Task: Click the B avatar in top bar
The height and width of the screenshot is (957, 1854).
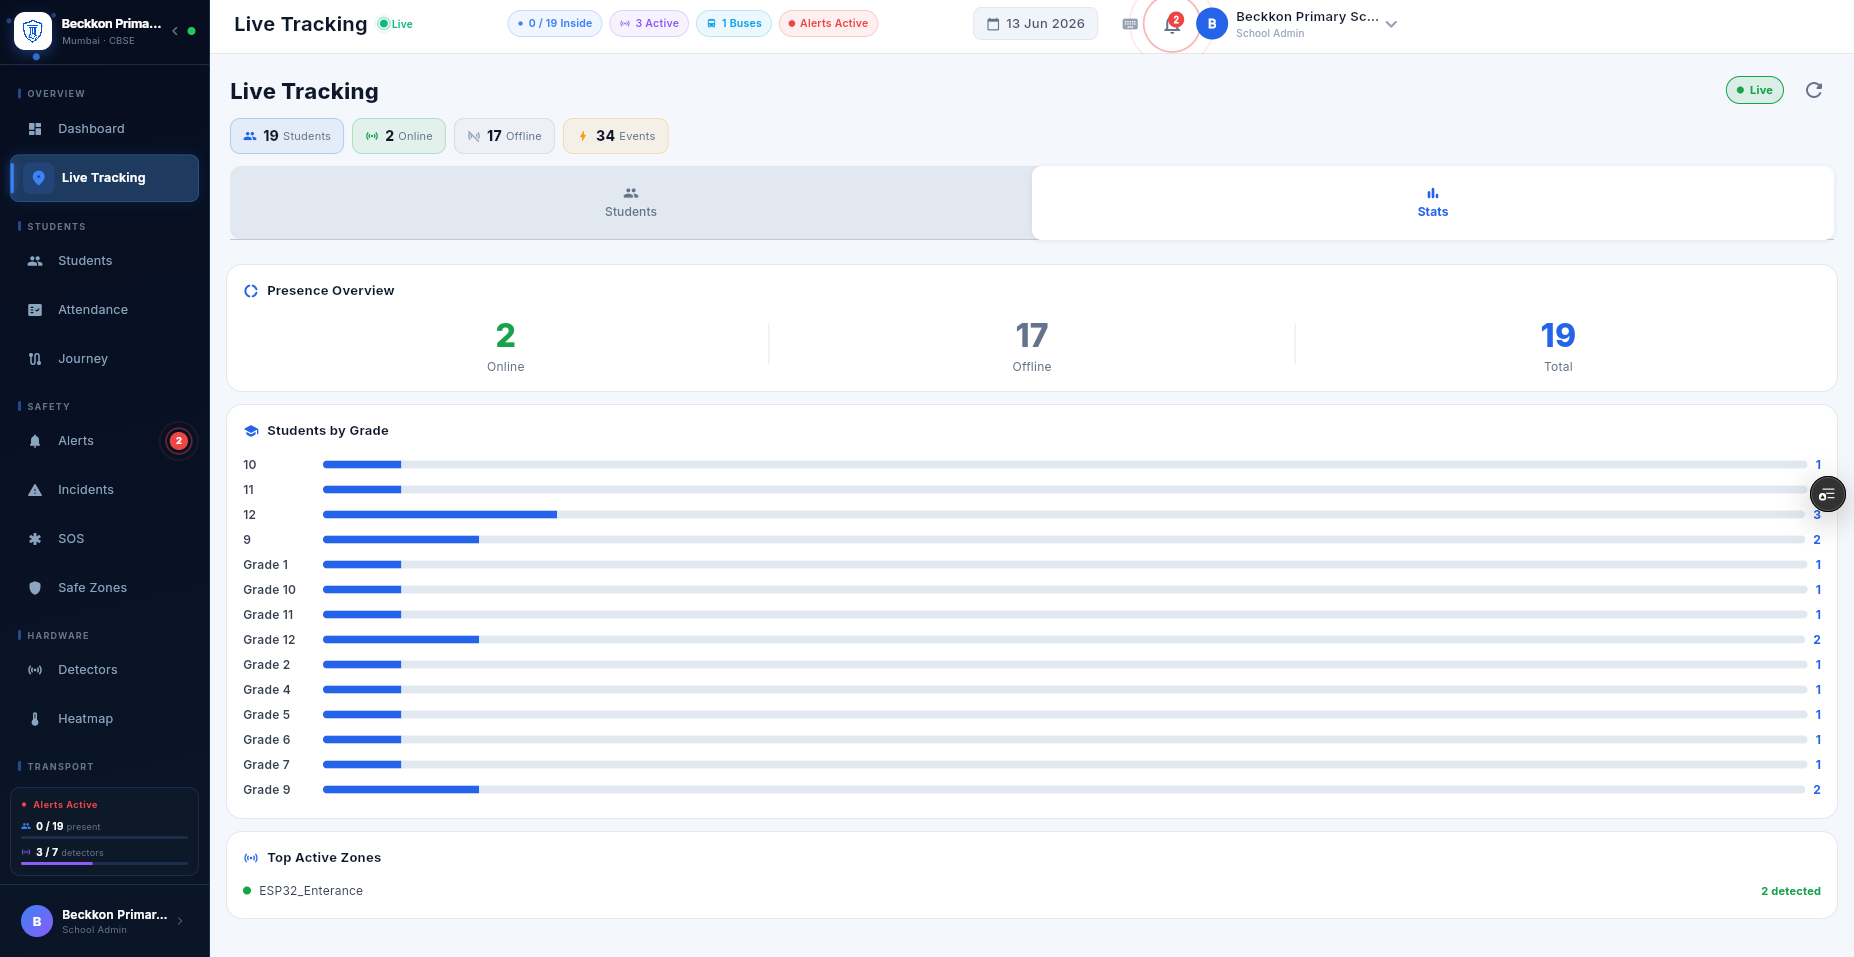Action: [x=1212, y=24]
